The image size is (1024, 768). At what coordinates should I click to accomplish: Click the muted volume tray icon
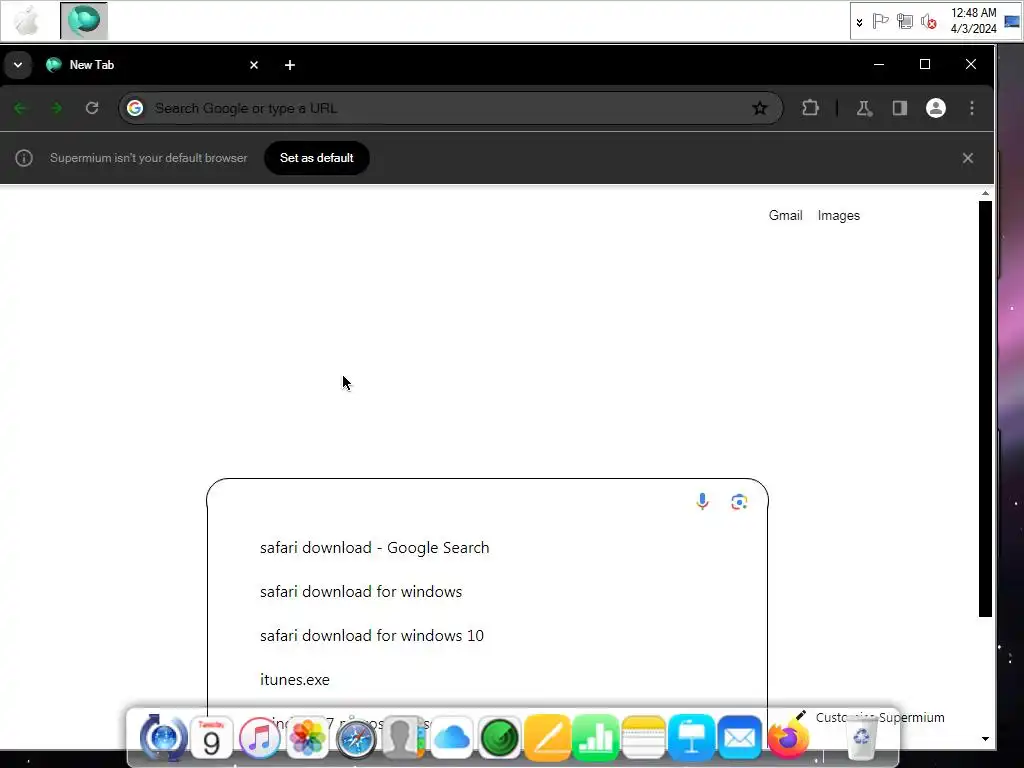point(928,22)
